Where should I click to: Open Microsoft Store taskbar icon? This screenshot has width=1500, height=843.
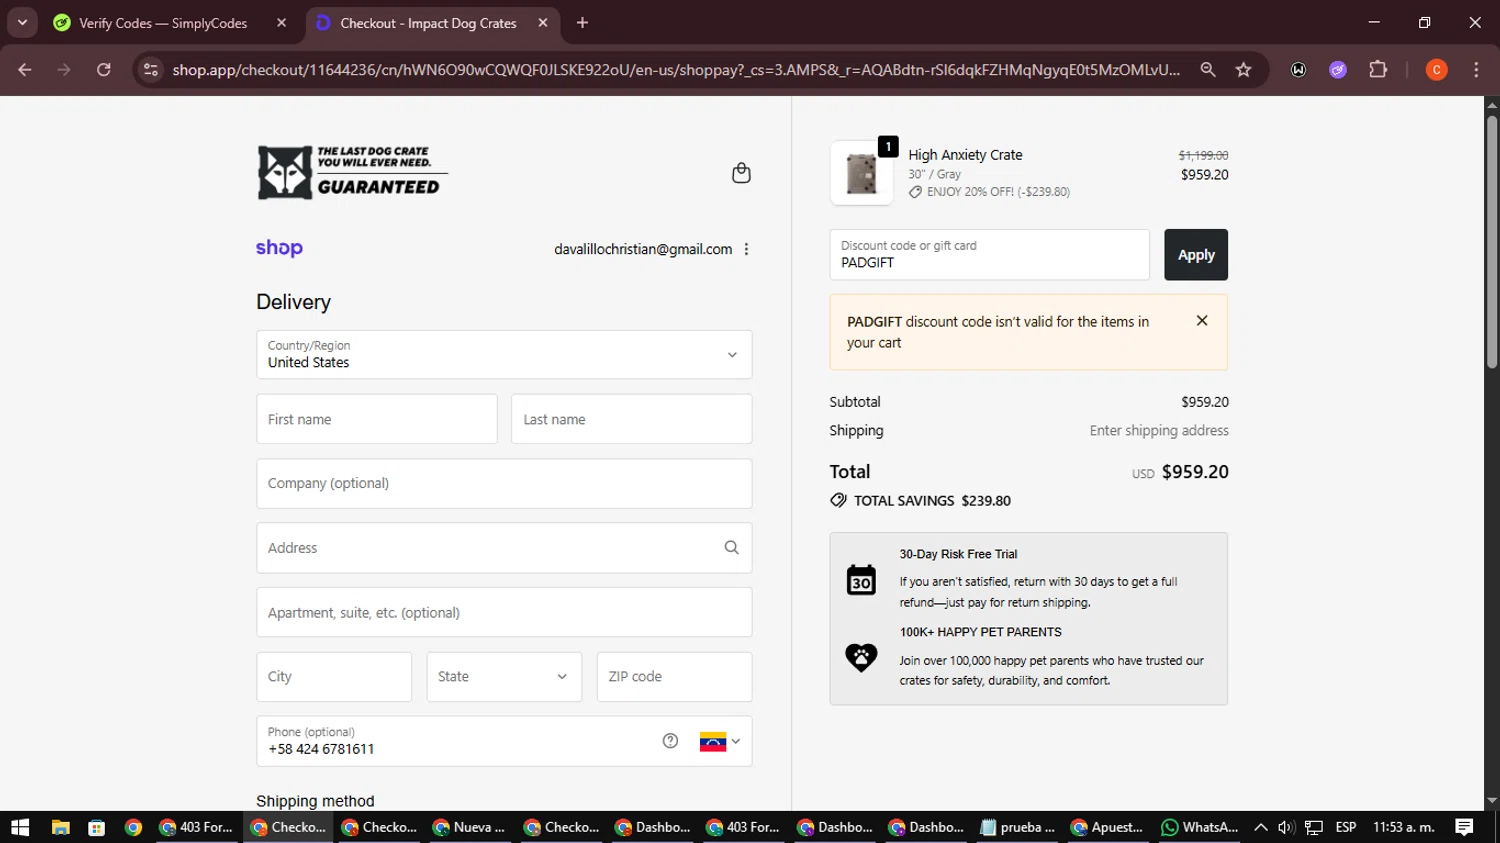[97, 827]
